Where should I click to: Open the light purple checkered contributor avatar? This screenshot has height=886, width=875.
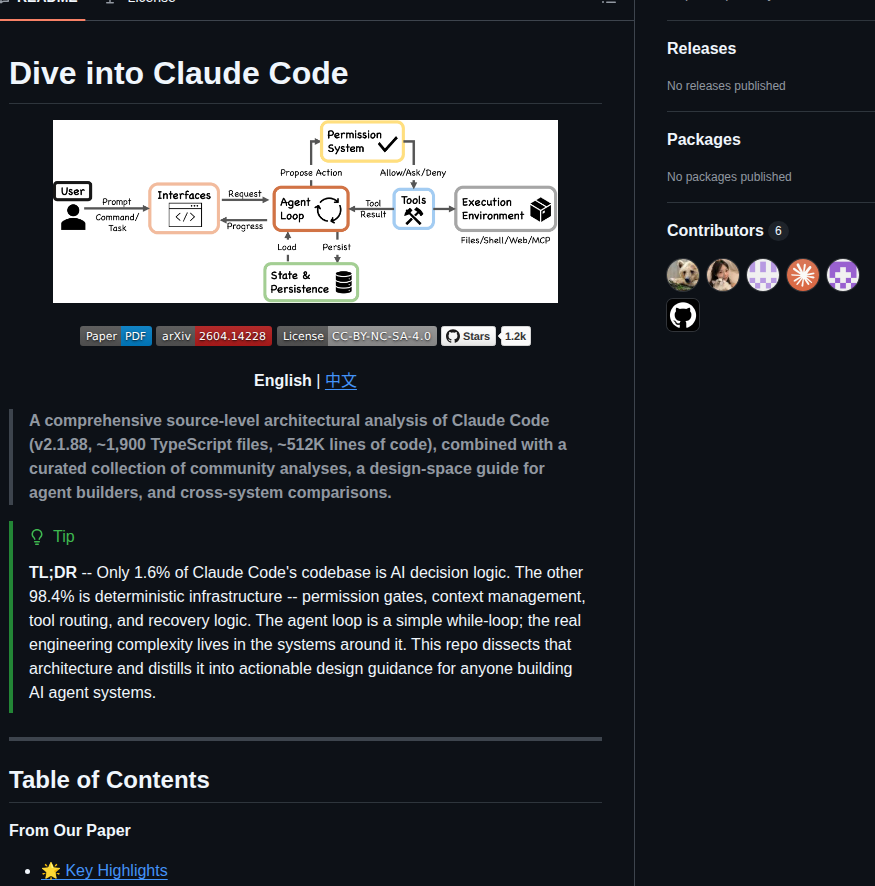point(763,275)
